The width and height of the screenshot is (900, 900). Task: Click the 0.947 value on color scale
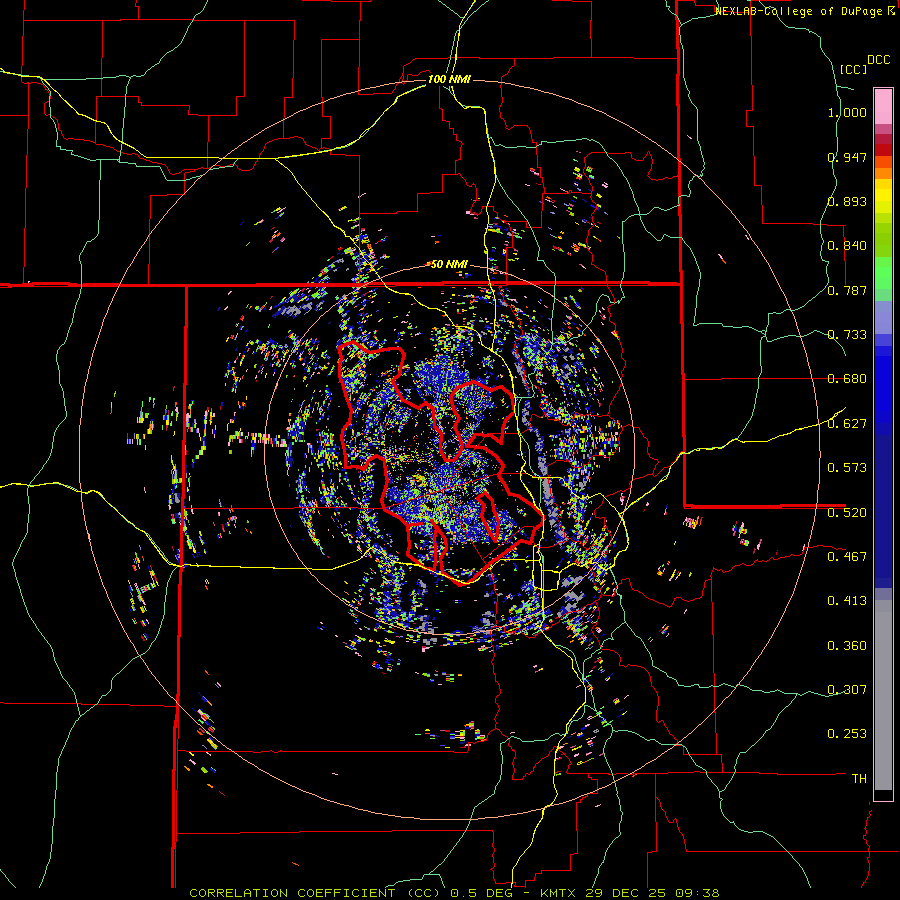pos(847,157)
